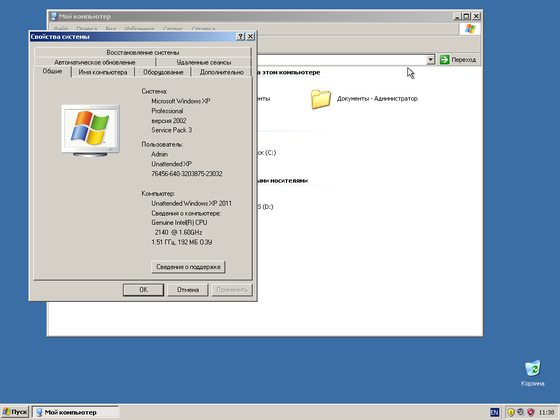Confirm the dialog with OK
Viewport: 560px width, 420px height.
(x=143, y=290)
